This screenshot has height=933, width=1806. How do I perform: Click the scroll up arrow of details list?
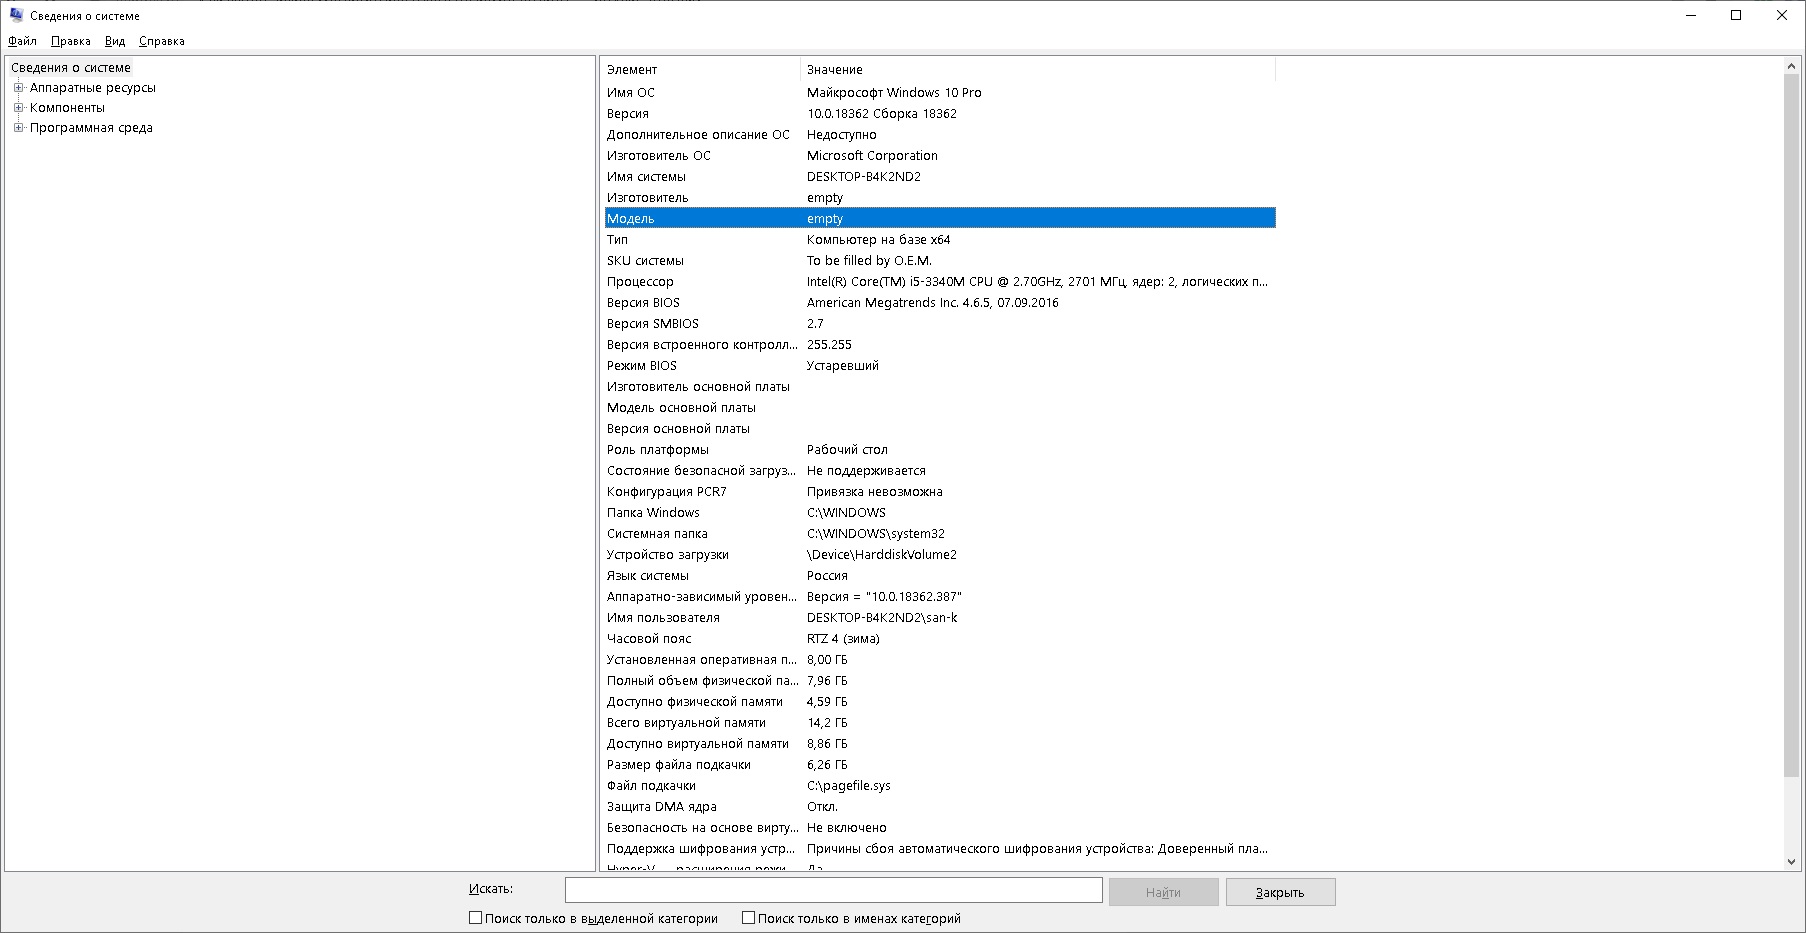[1791, 66]
